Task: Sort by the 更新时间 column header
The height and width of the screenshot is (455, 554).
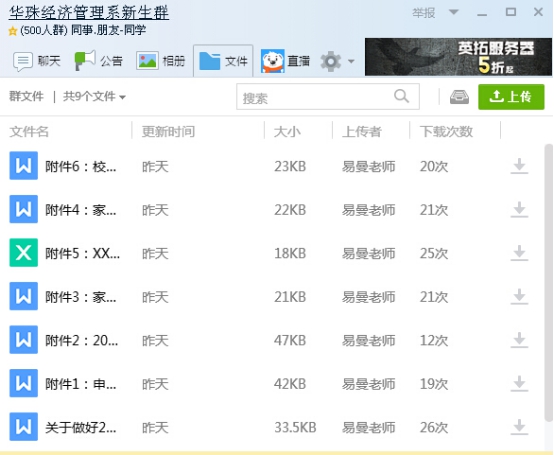Action: [169, 132]
